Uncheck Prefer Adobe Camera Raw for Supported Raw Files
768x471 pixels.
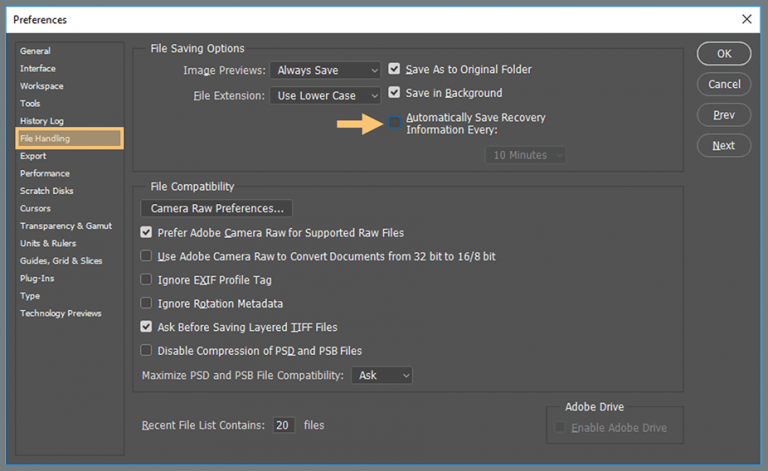pyautogui.click(x=147, y=232)
